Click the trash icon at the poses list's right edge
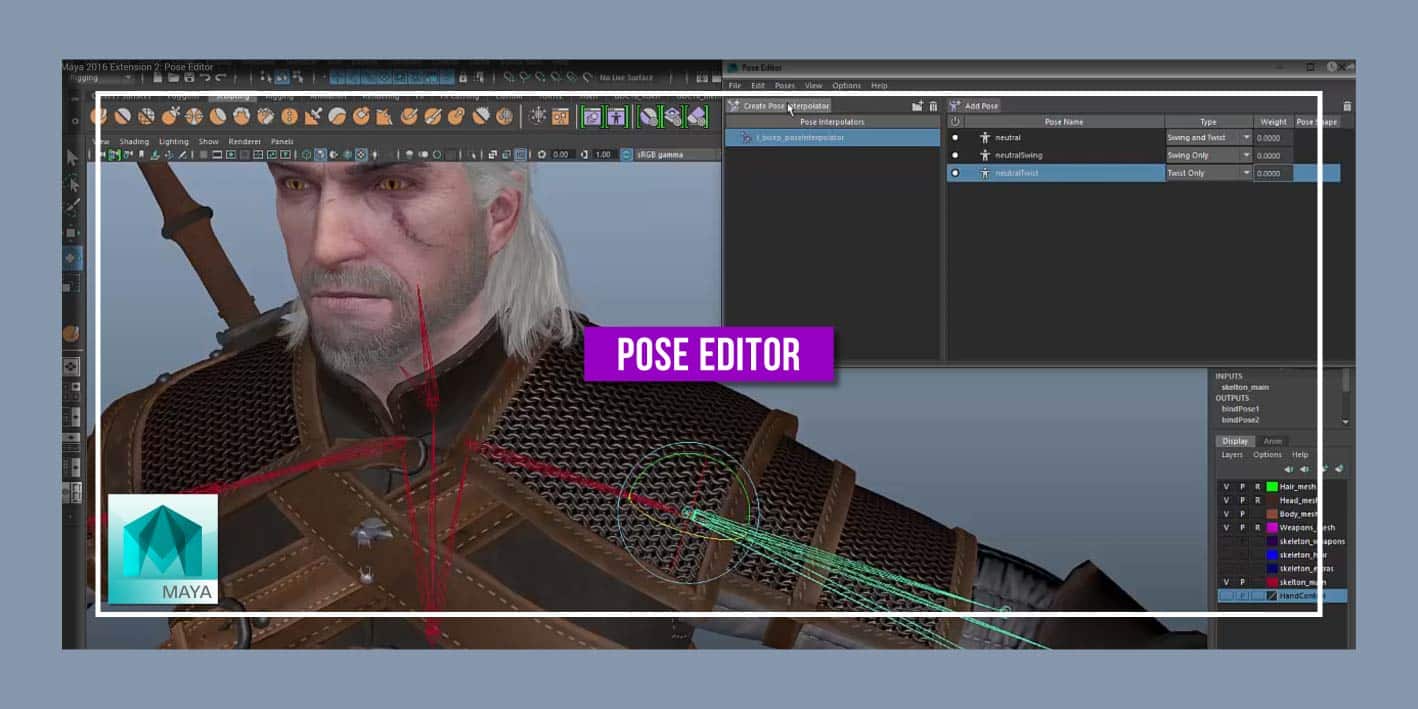The image size is (1418, 709). point(1346,106)
